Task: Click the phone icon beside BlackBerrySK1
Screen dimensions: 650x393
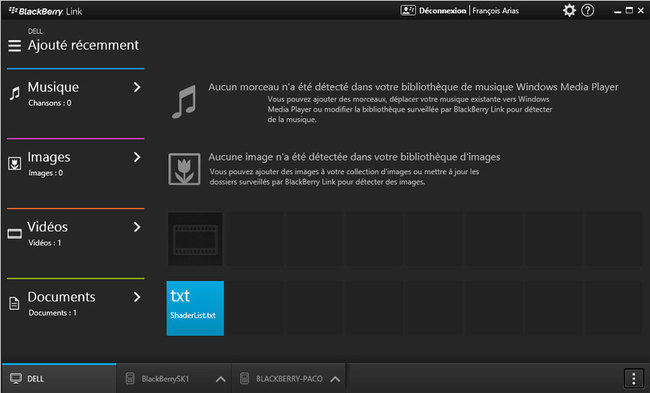Action: pyautogui.click(x=130, y=378)
